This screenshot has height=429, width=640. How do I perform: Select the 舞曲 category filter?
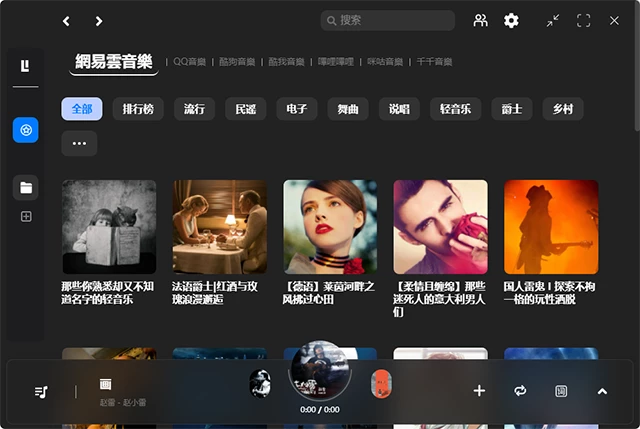click(x=348, y=109)
